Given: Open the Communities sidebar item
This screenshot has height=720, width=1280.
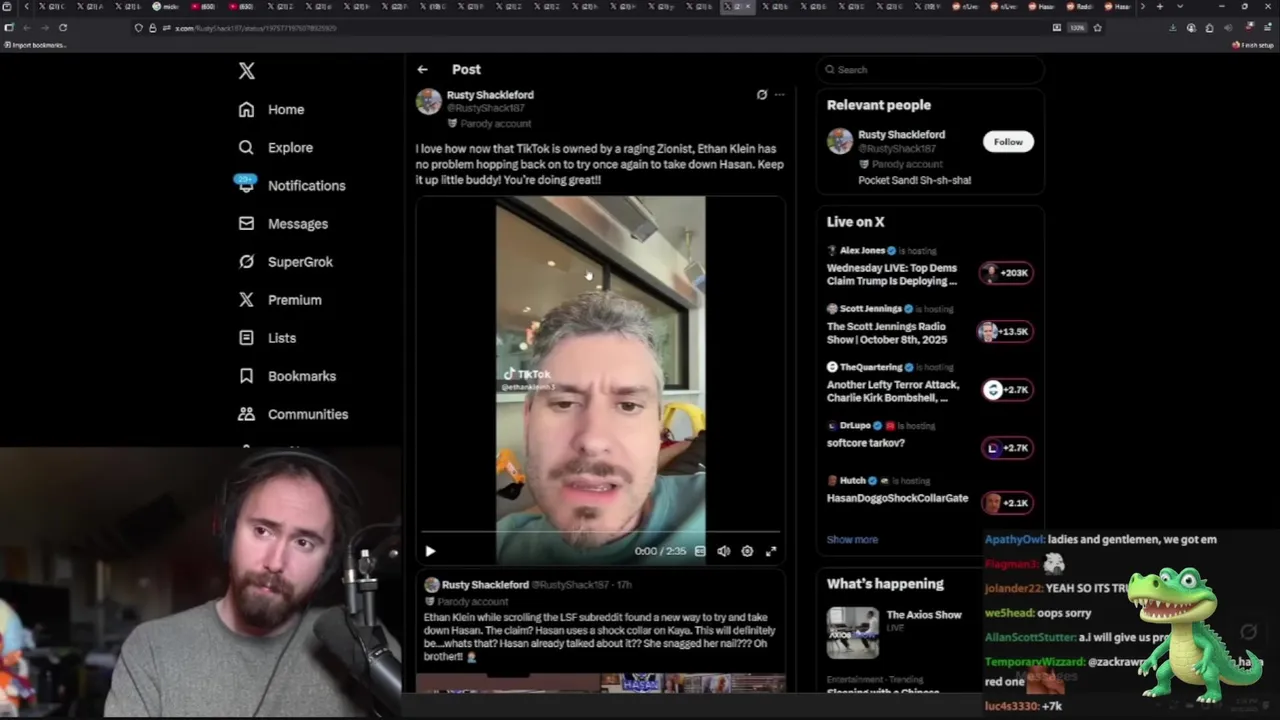Looking at the screenshot, I should point(292,414).
